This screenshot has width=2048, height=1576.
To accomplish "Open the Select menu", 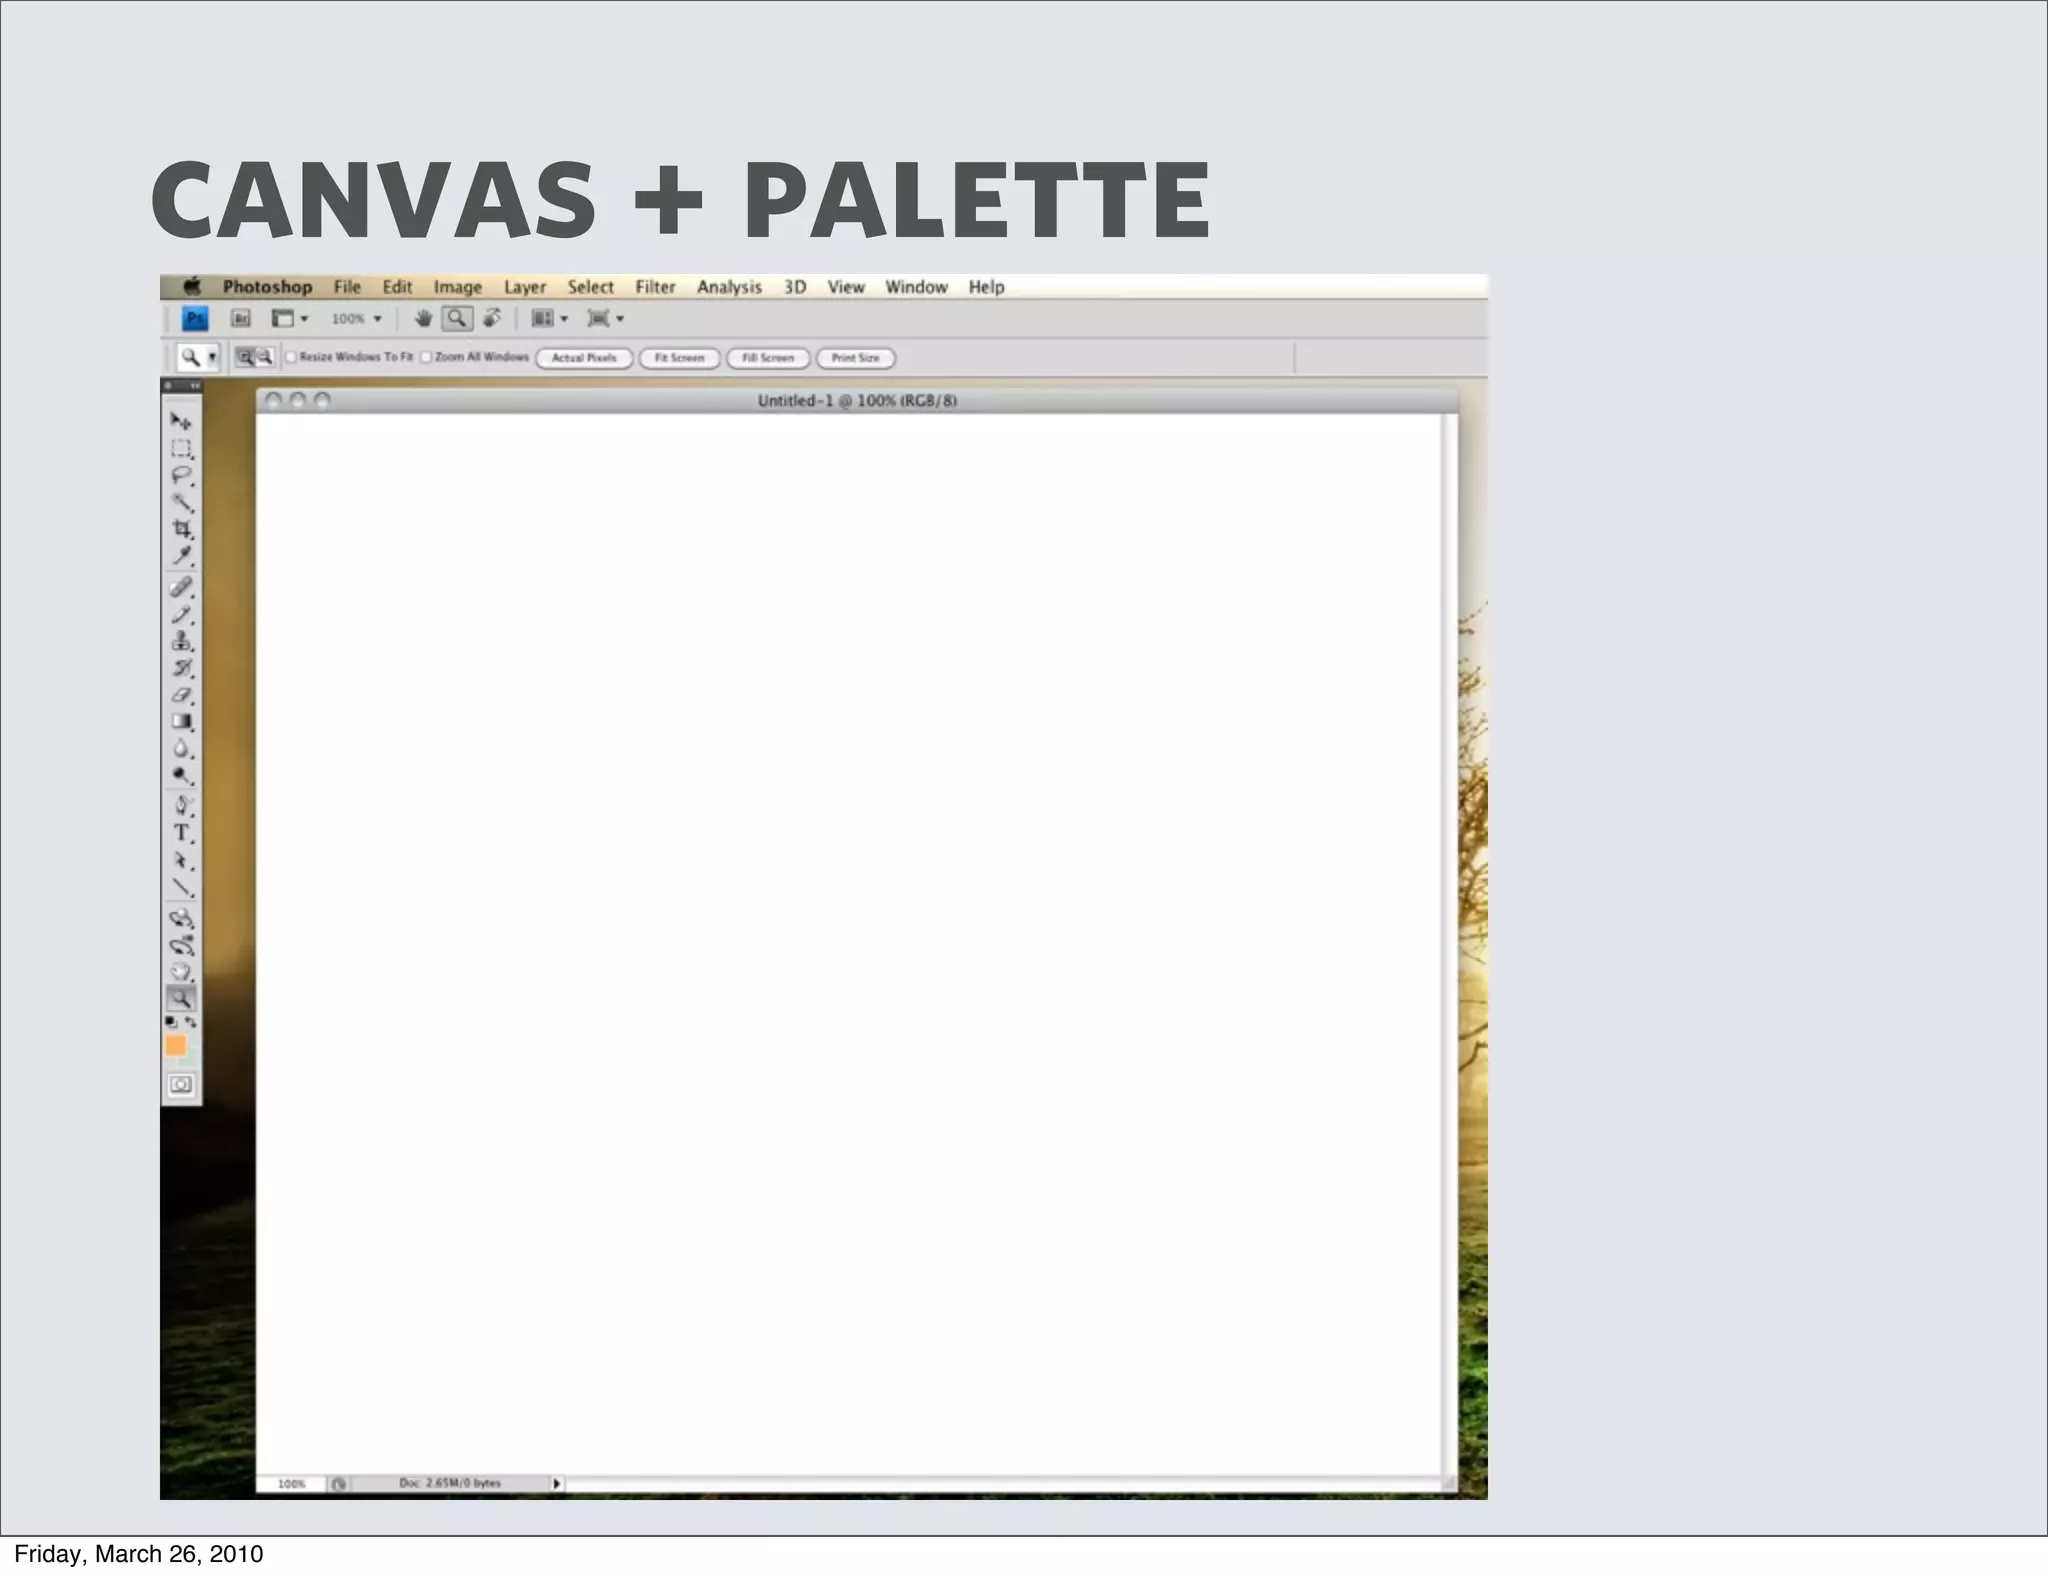I will (591, 287).
